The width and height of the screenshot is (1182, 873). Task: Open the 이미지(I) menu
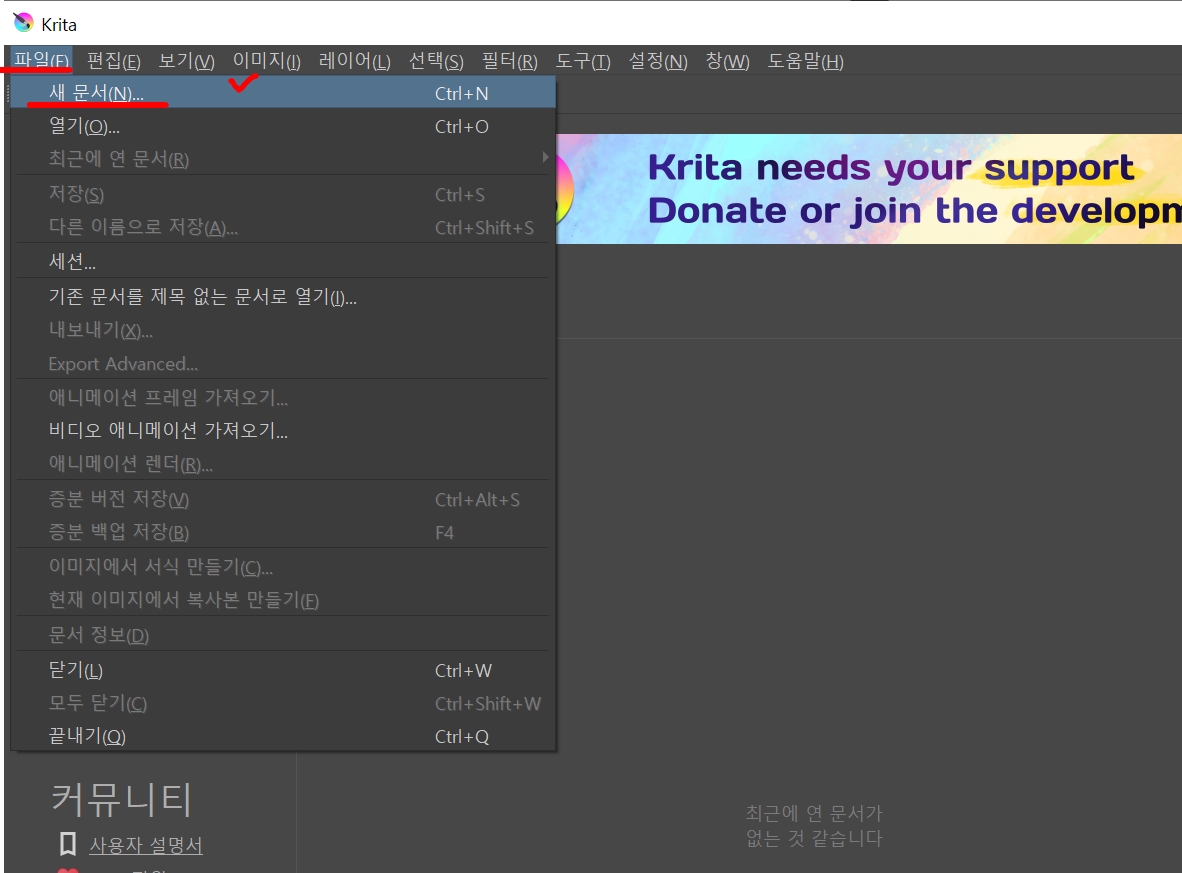point(266,61)
